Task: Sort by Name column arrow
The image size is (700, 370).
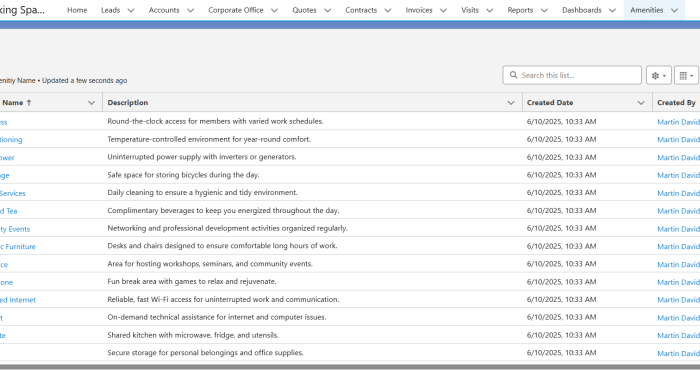Action: [x=29, y=103]
